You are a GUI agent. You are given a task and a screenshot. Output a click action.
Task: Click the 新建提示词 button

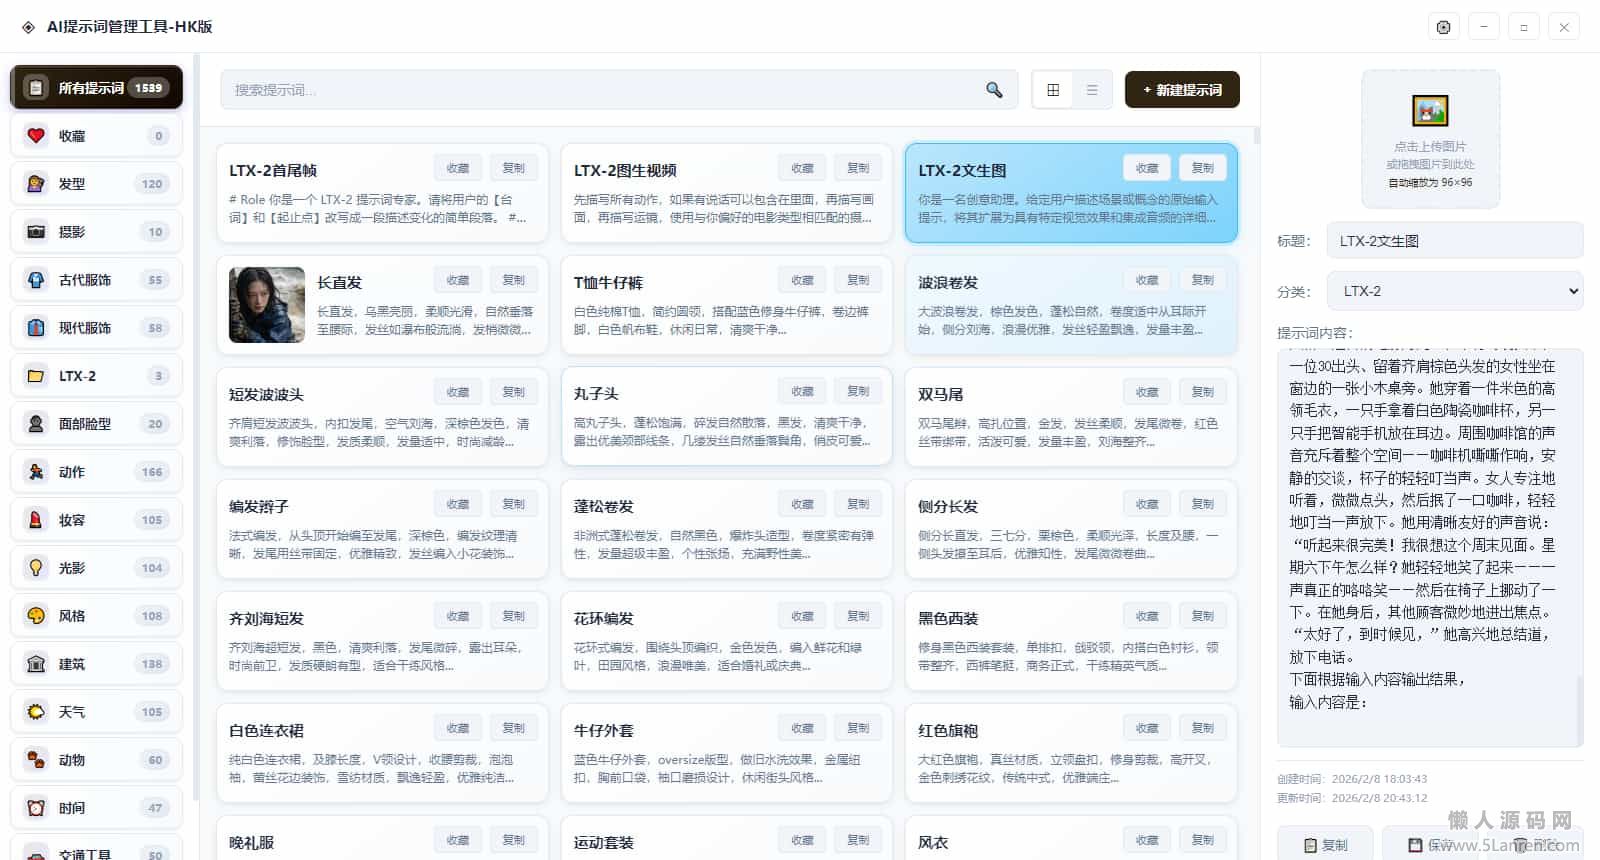(1182, 90)
